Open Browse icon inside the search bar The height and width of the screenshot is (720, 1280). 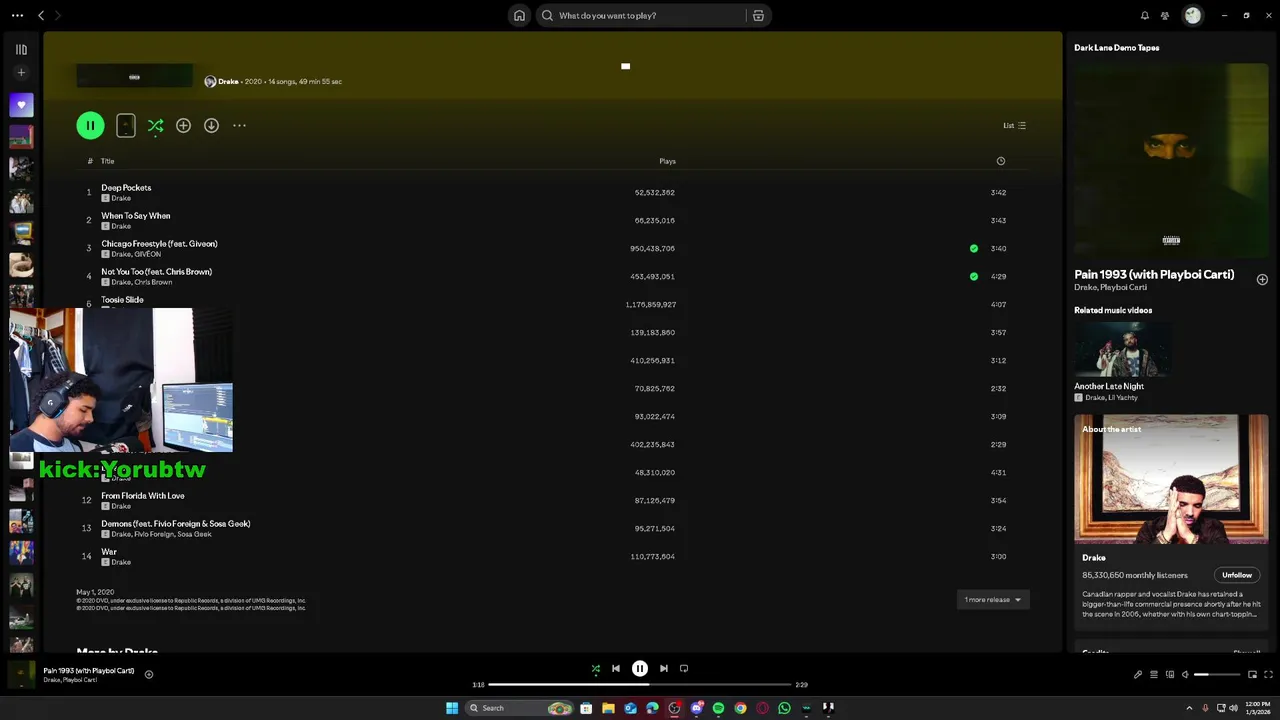point(758,15)
